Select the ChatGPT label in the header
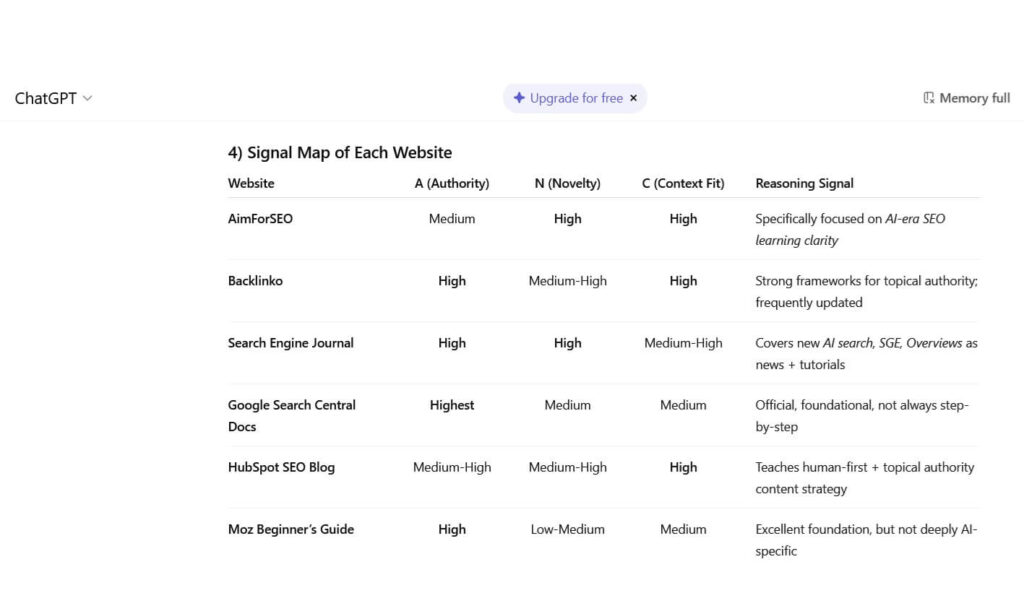Viewport: 1024px width, 593px height. [44, 97]
